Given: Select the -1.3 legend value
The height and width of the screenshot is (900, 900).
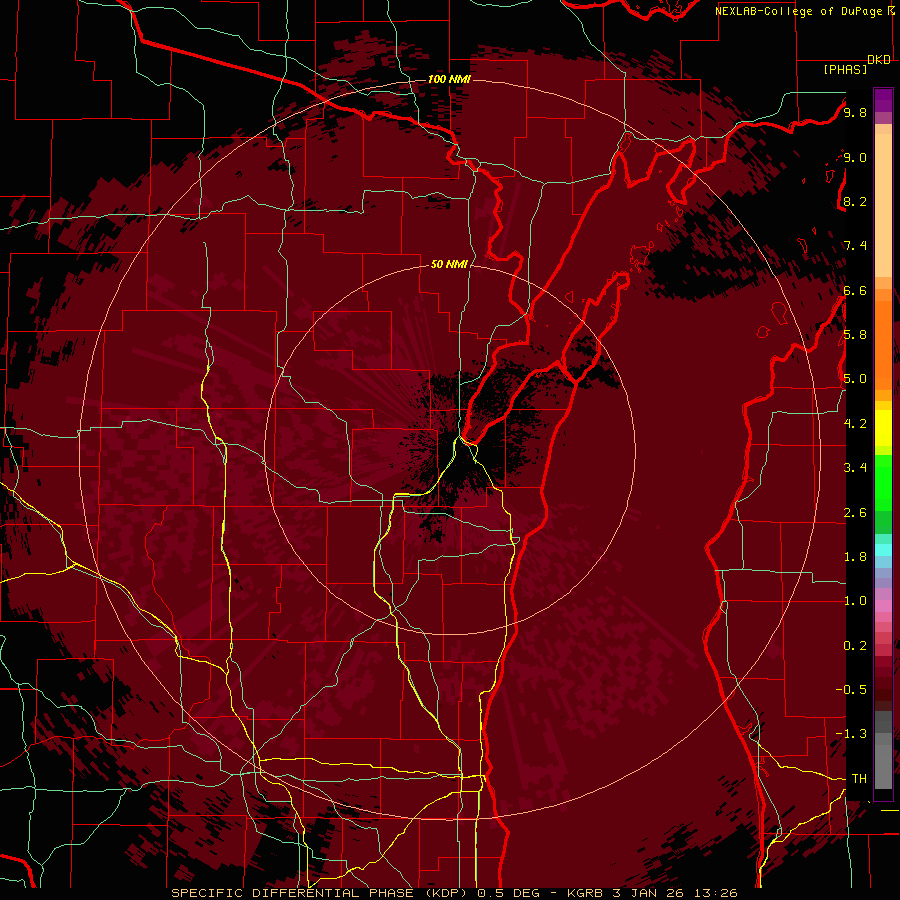Looking at the screenshot, I should tap(851, 734).
